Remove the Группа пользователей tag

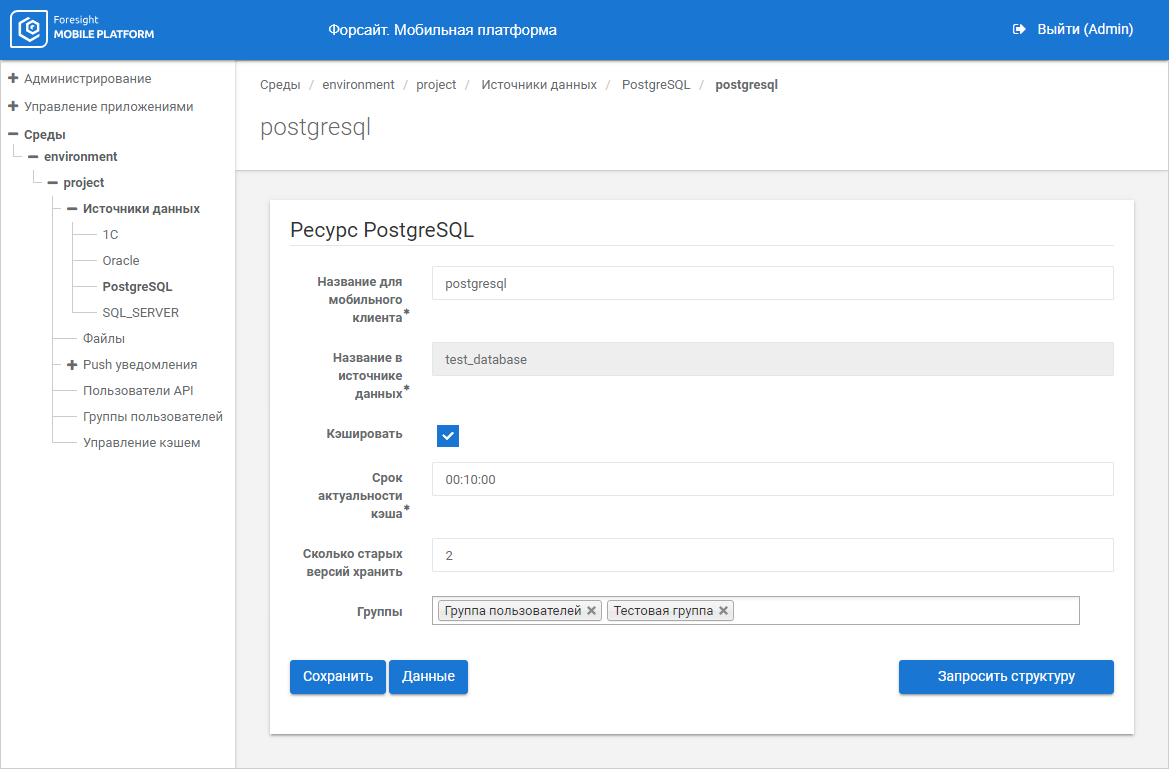592,611
